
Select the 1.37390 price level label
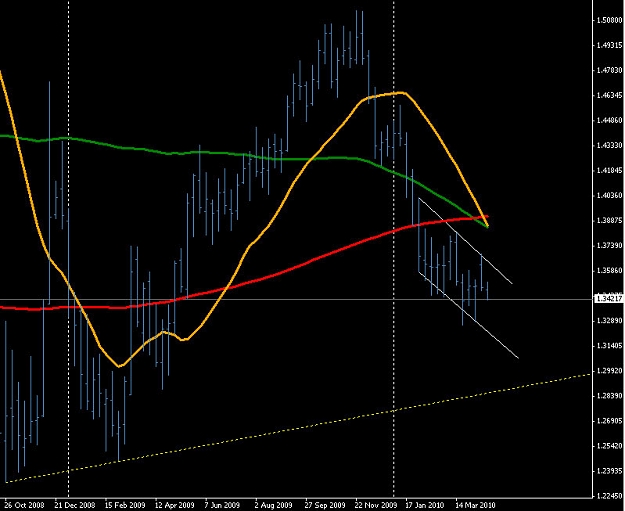pyautogui.click(x=609, y=246)
